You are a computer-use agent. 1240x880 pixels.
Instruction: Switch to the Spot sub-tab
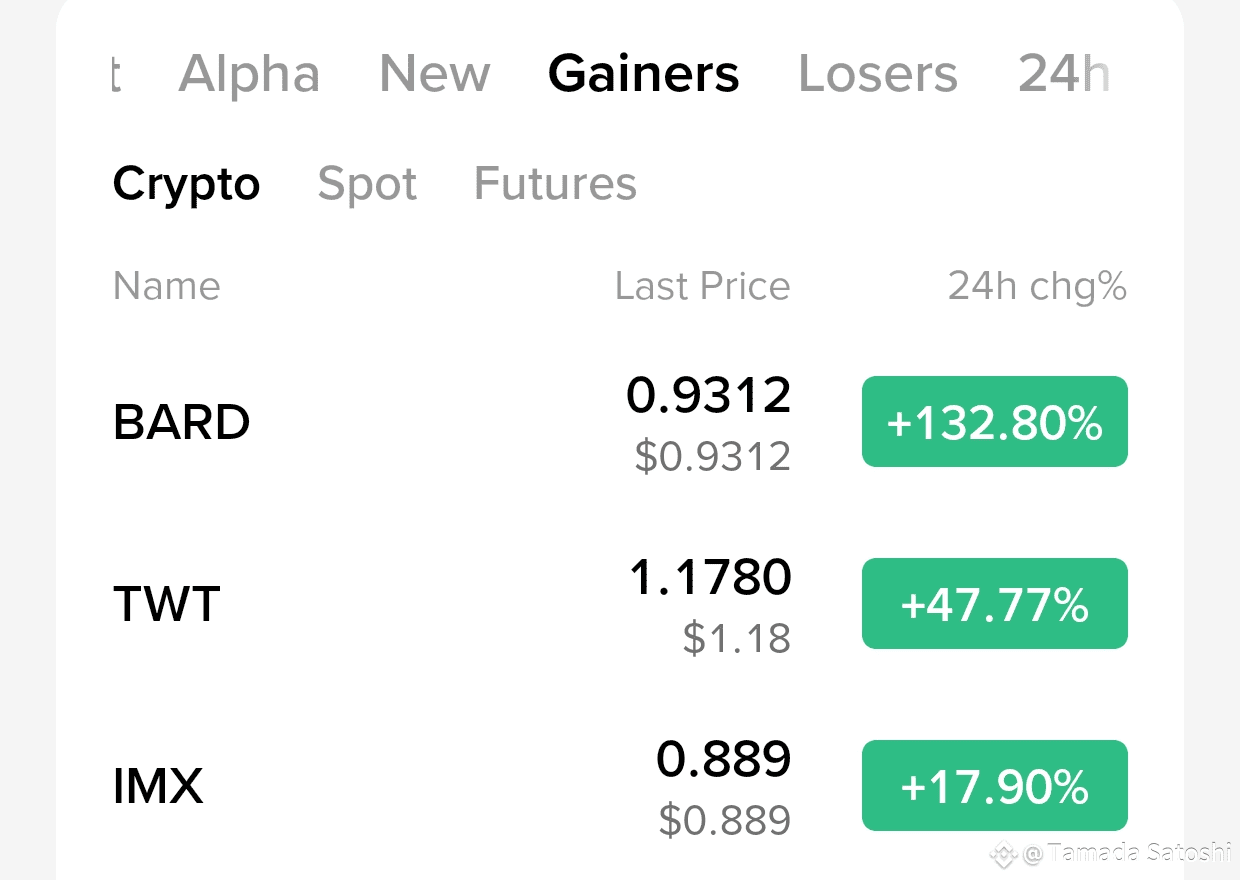[367, 184]
